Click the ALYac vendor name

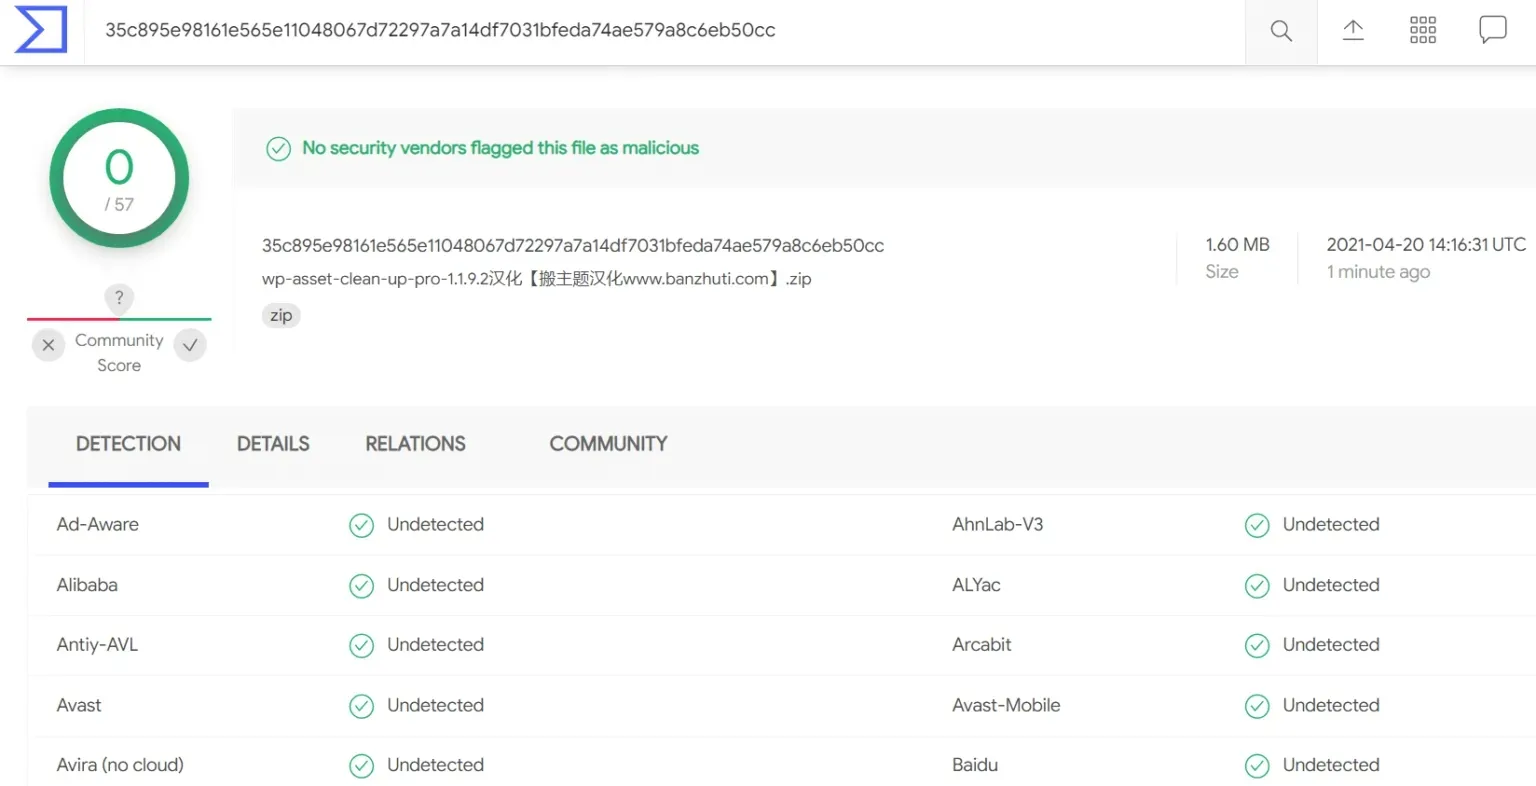tap(976, 585)
